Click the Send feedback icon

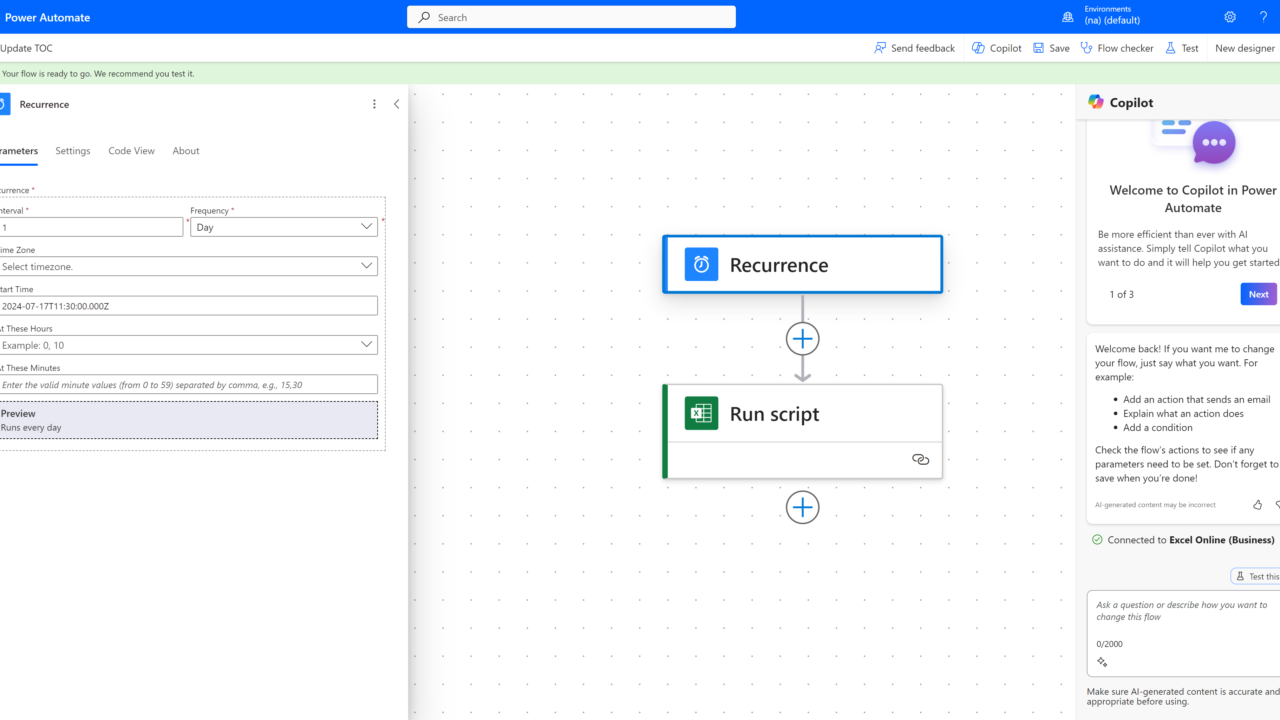pos(880,48)
